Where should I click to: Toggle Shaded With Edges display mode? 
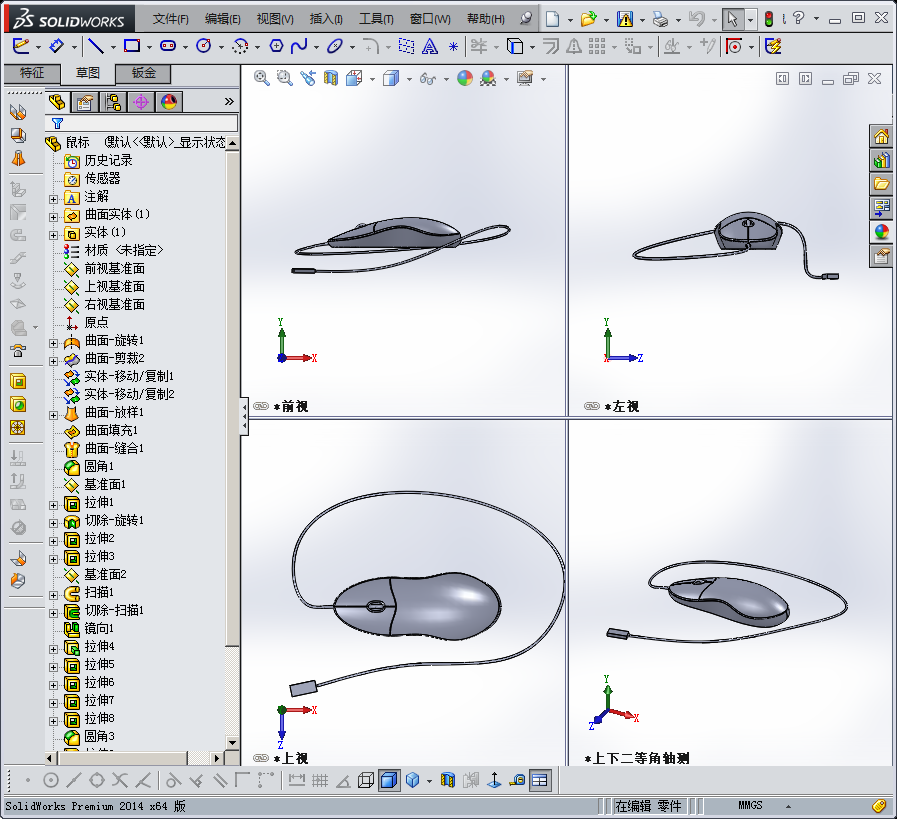pyautogui.click(x=389, y=780)
